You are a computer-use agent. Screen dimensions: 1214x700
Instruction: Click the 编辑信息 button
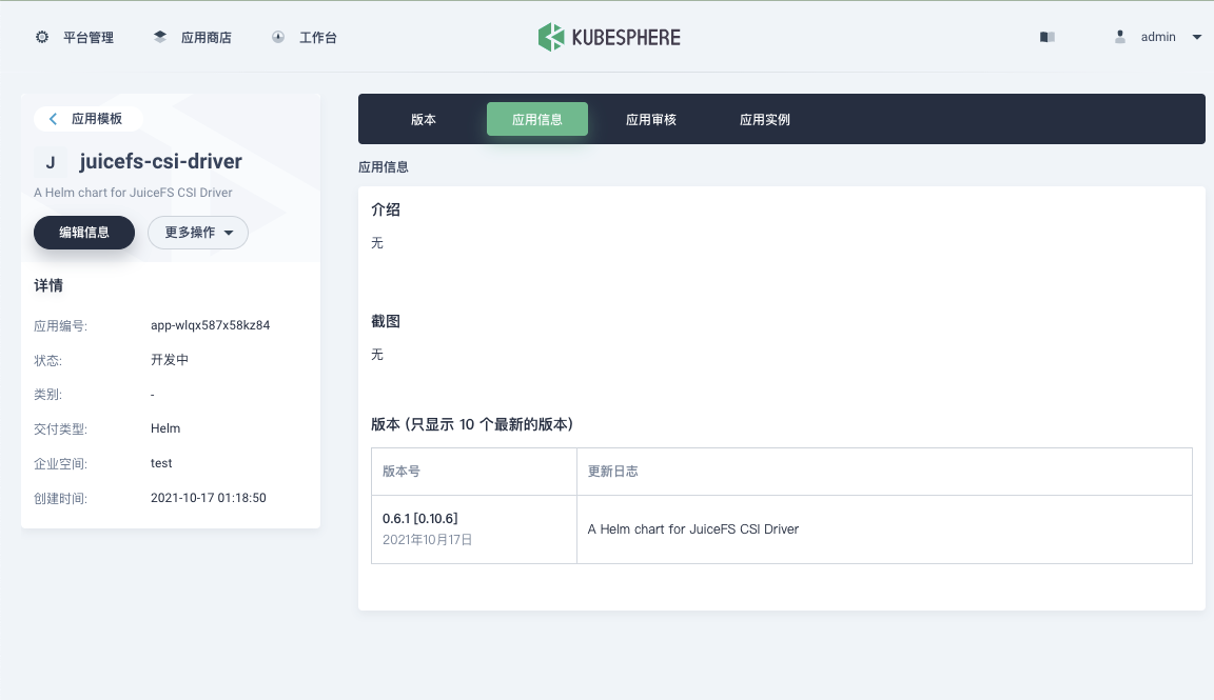84,232
